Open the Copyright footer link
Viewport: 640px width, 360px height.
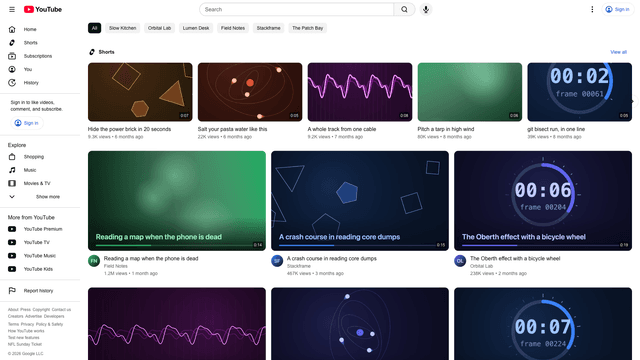click(41, 310)
